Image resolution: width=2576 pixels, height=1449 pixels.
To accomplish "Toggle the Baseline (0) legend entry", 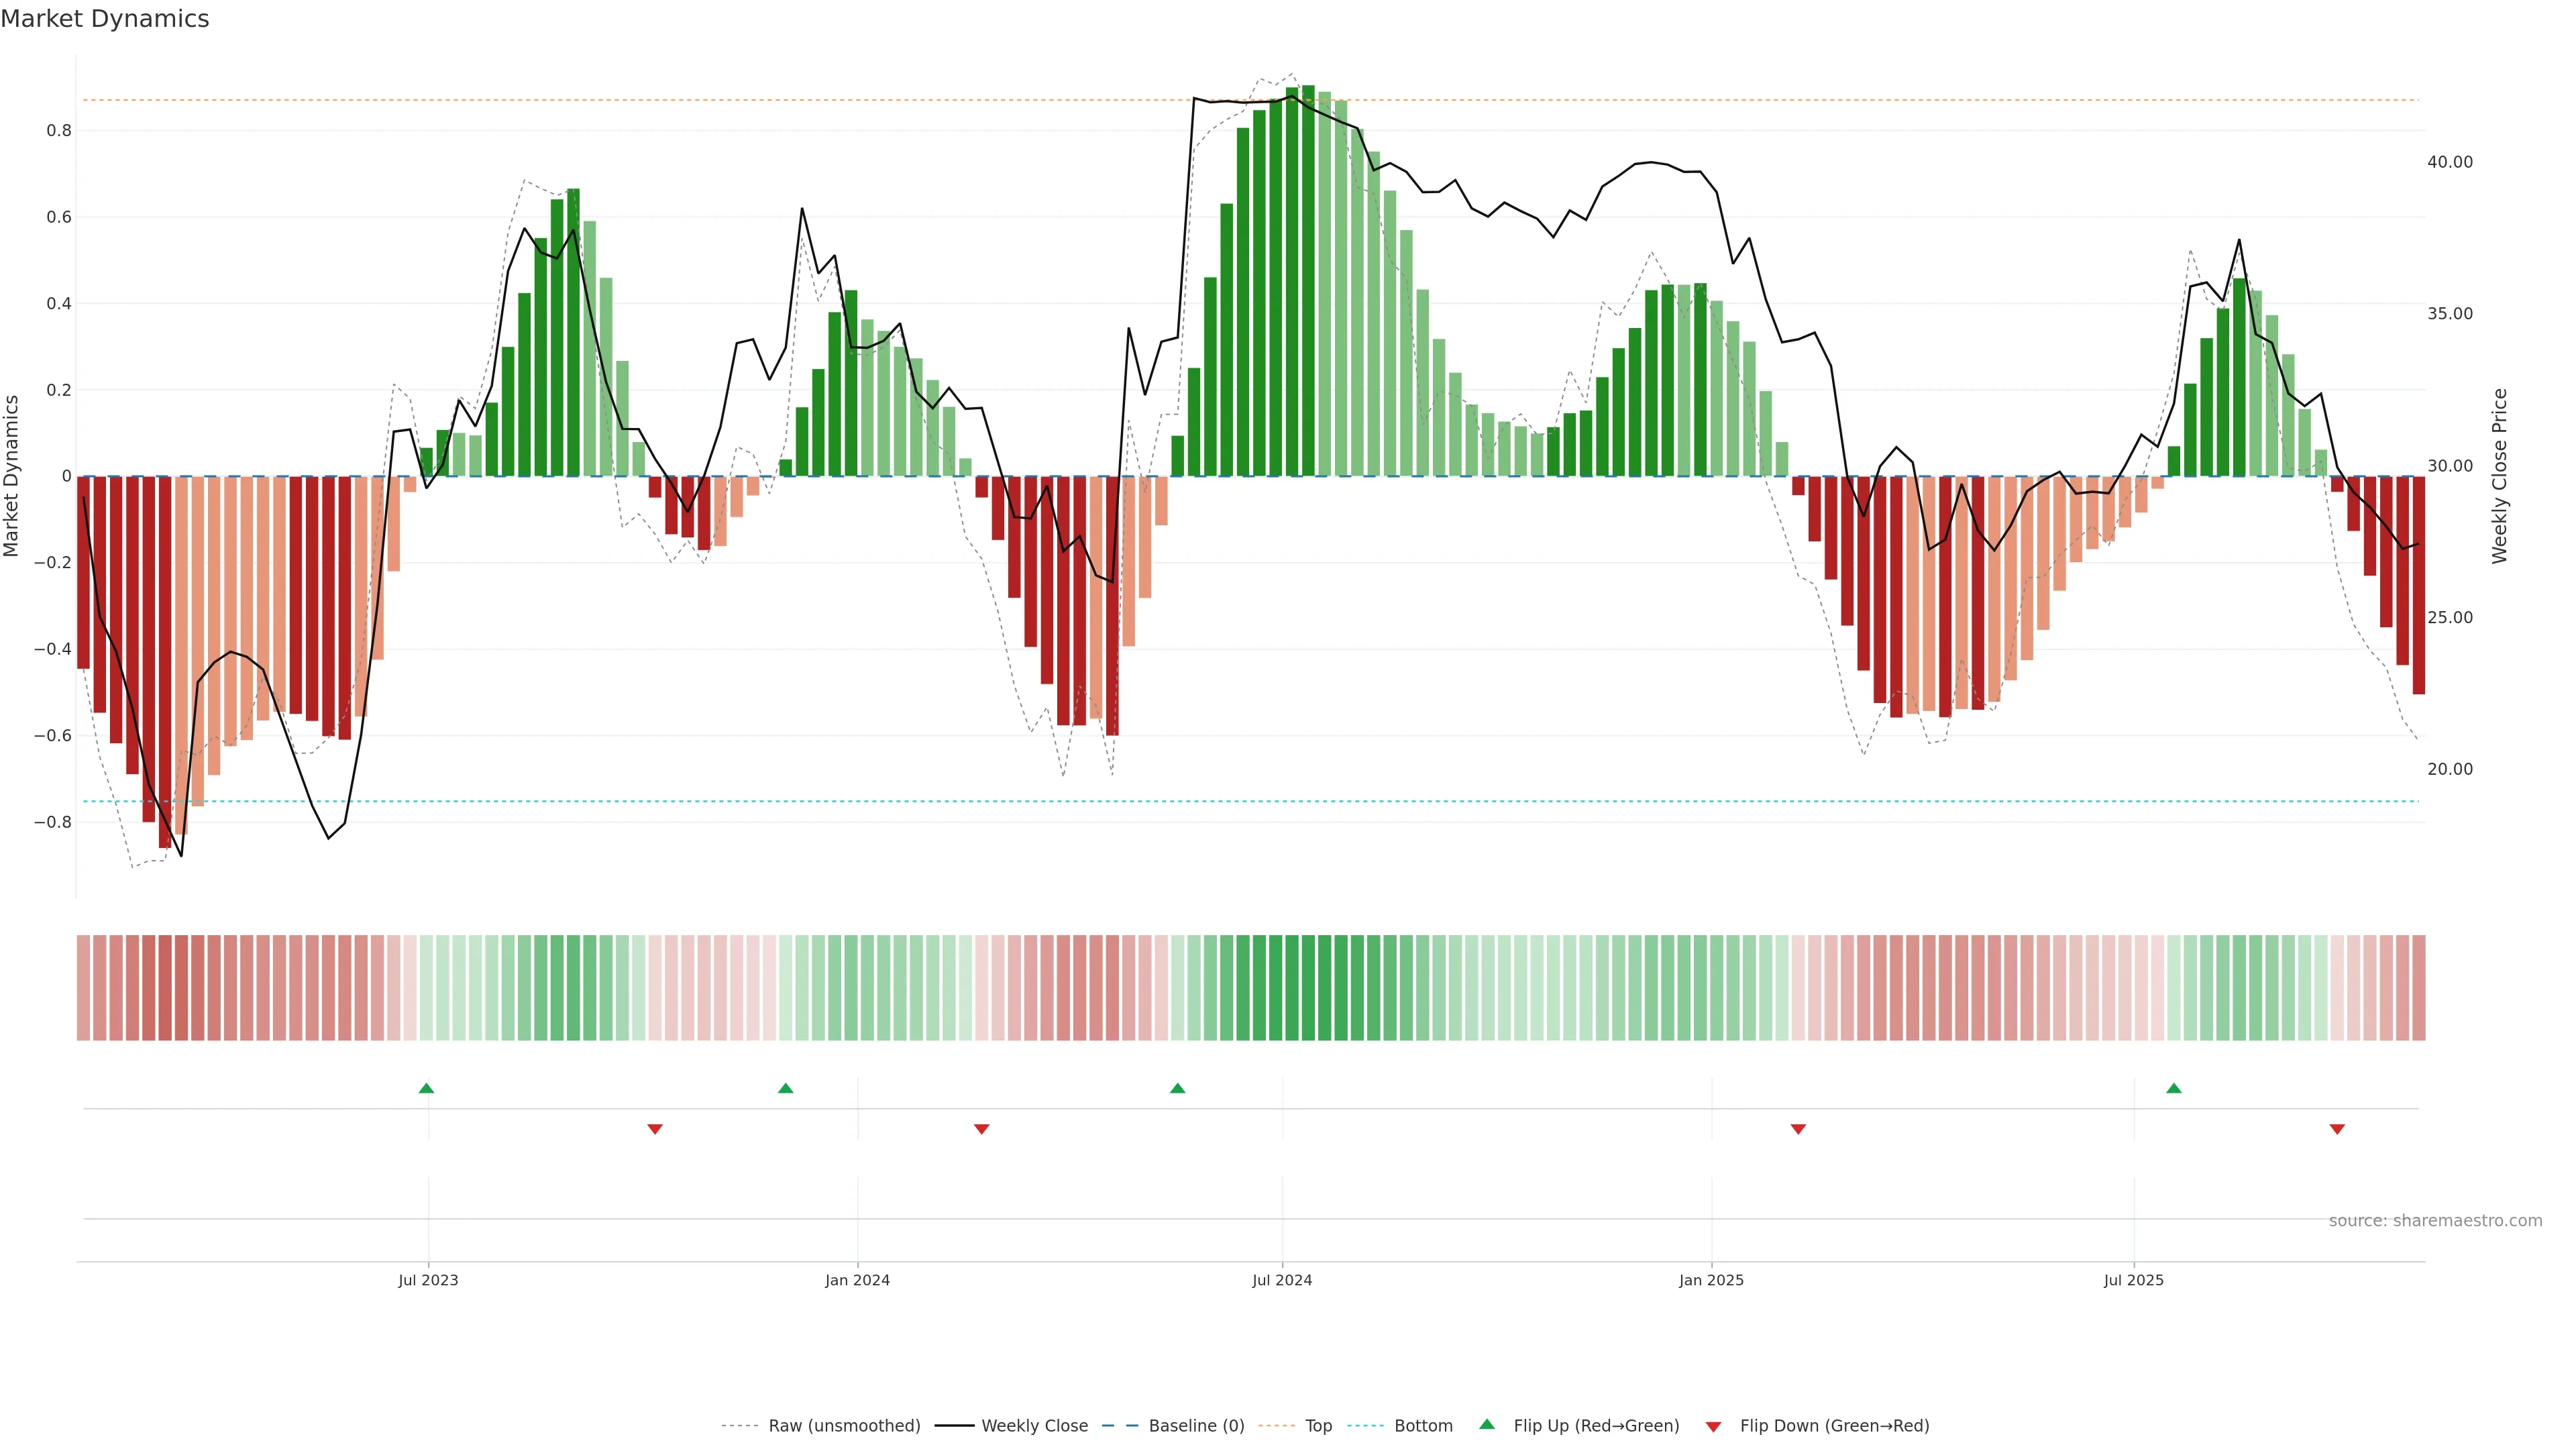I will click(1196, 1426).
